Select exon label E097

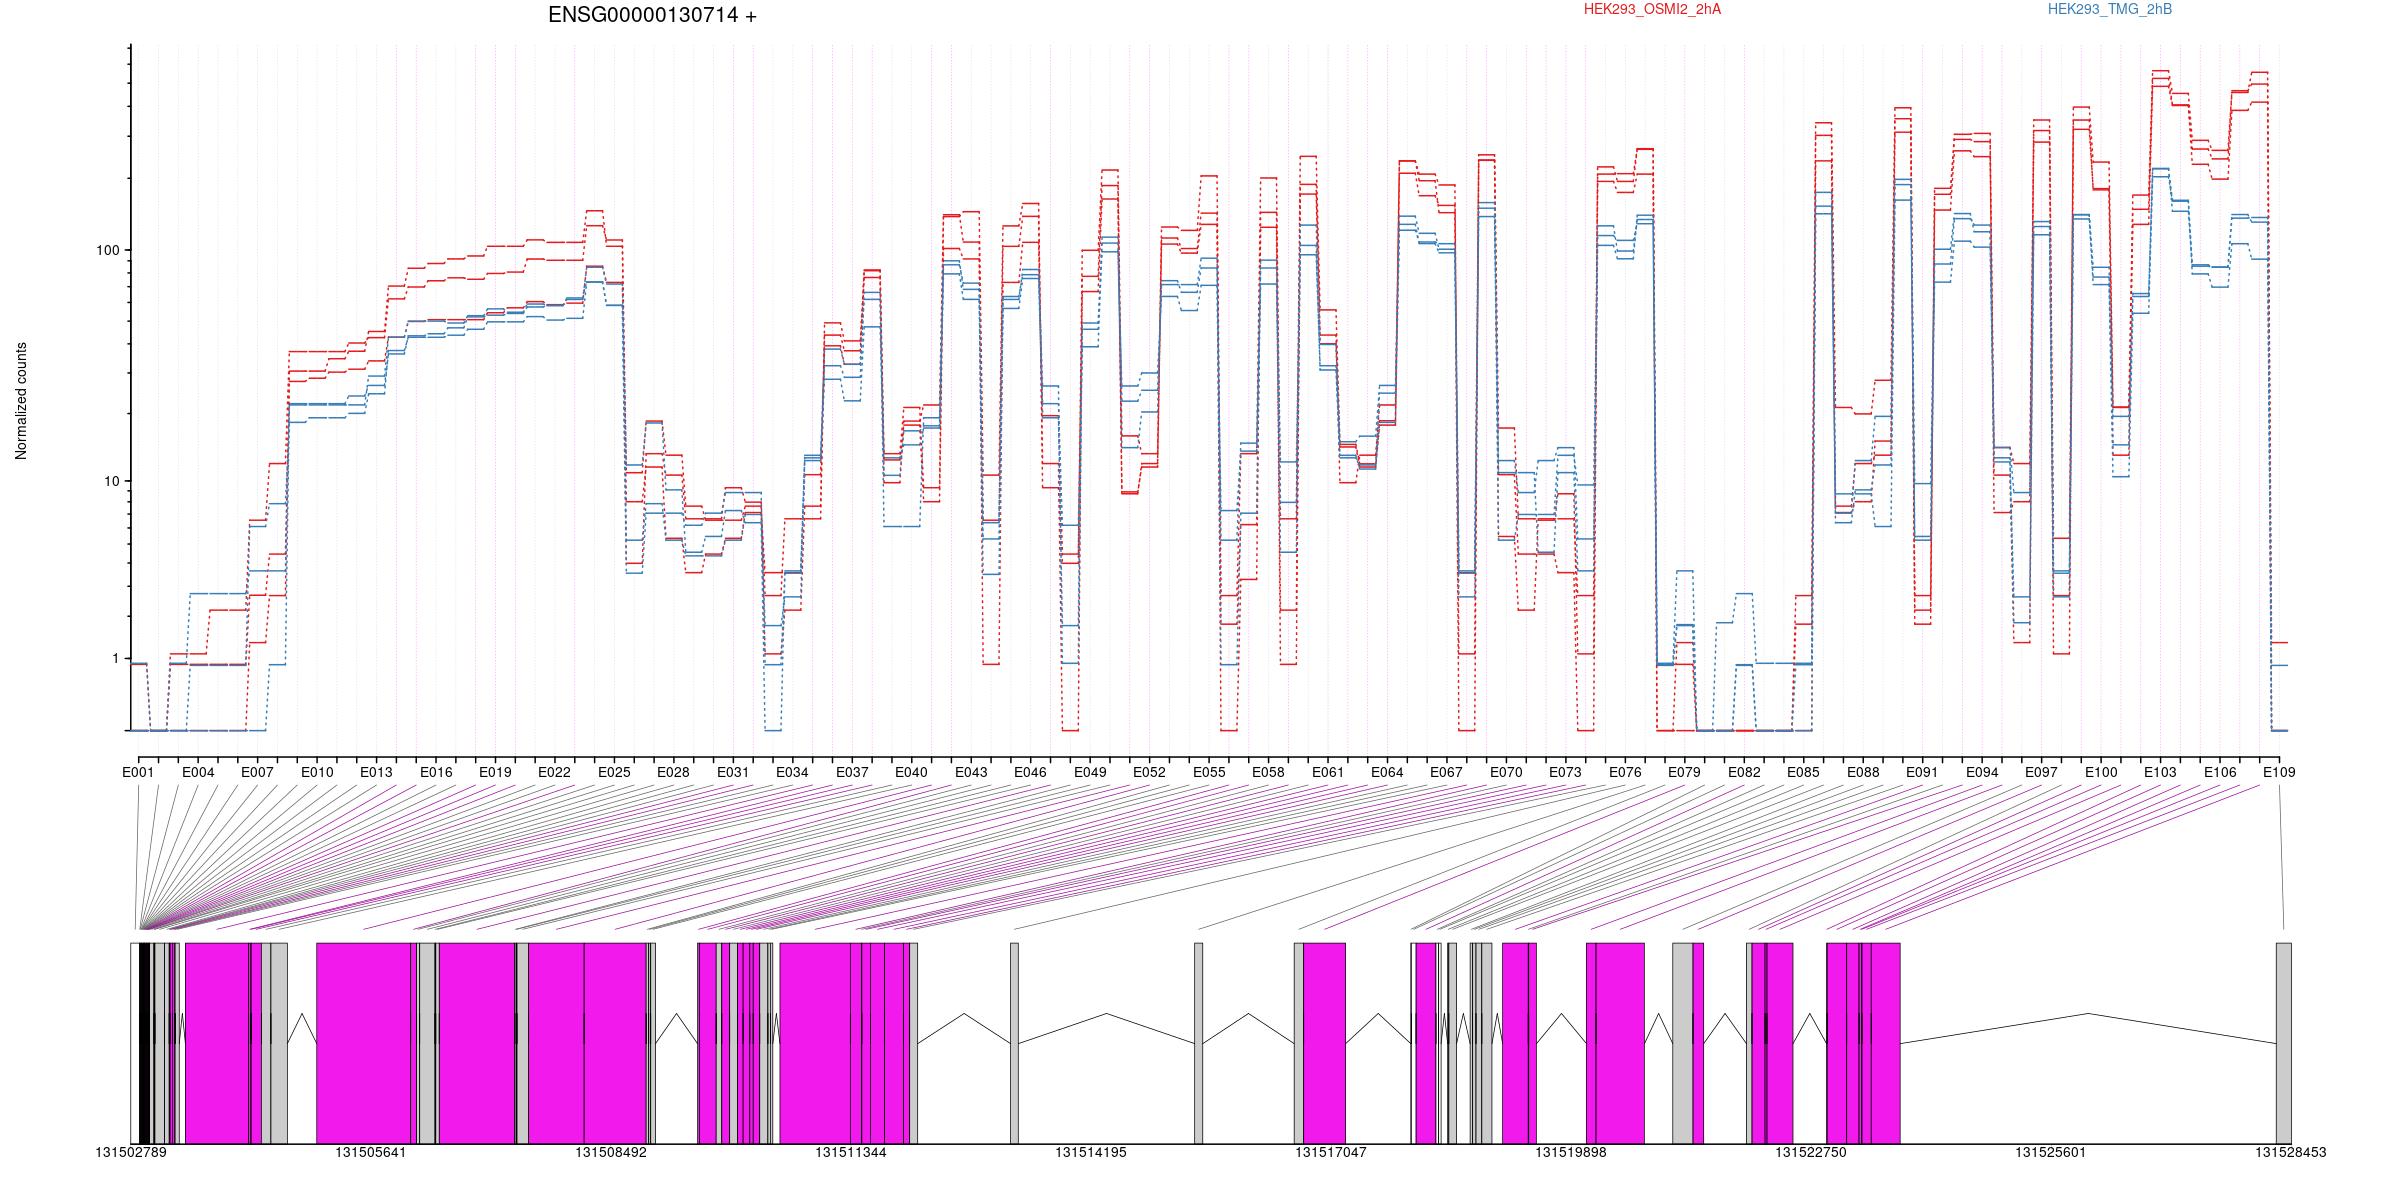(2041, 772)
